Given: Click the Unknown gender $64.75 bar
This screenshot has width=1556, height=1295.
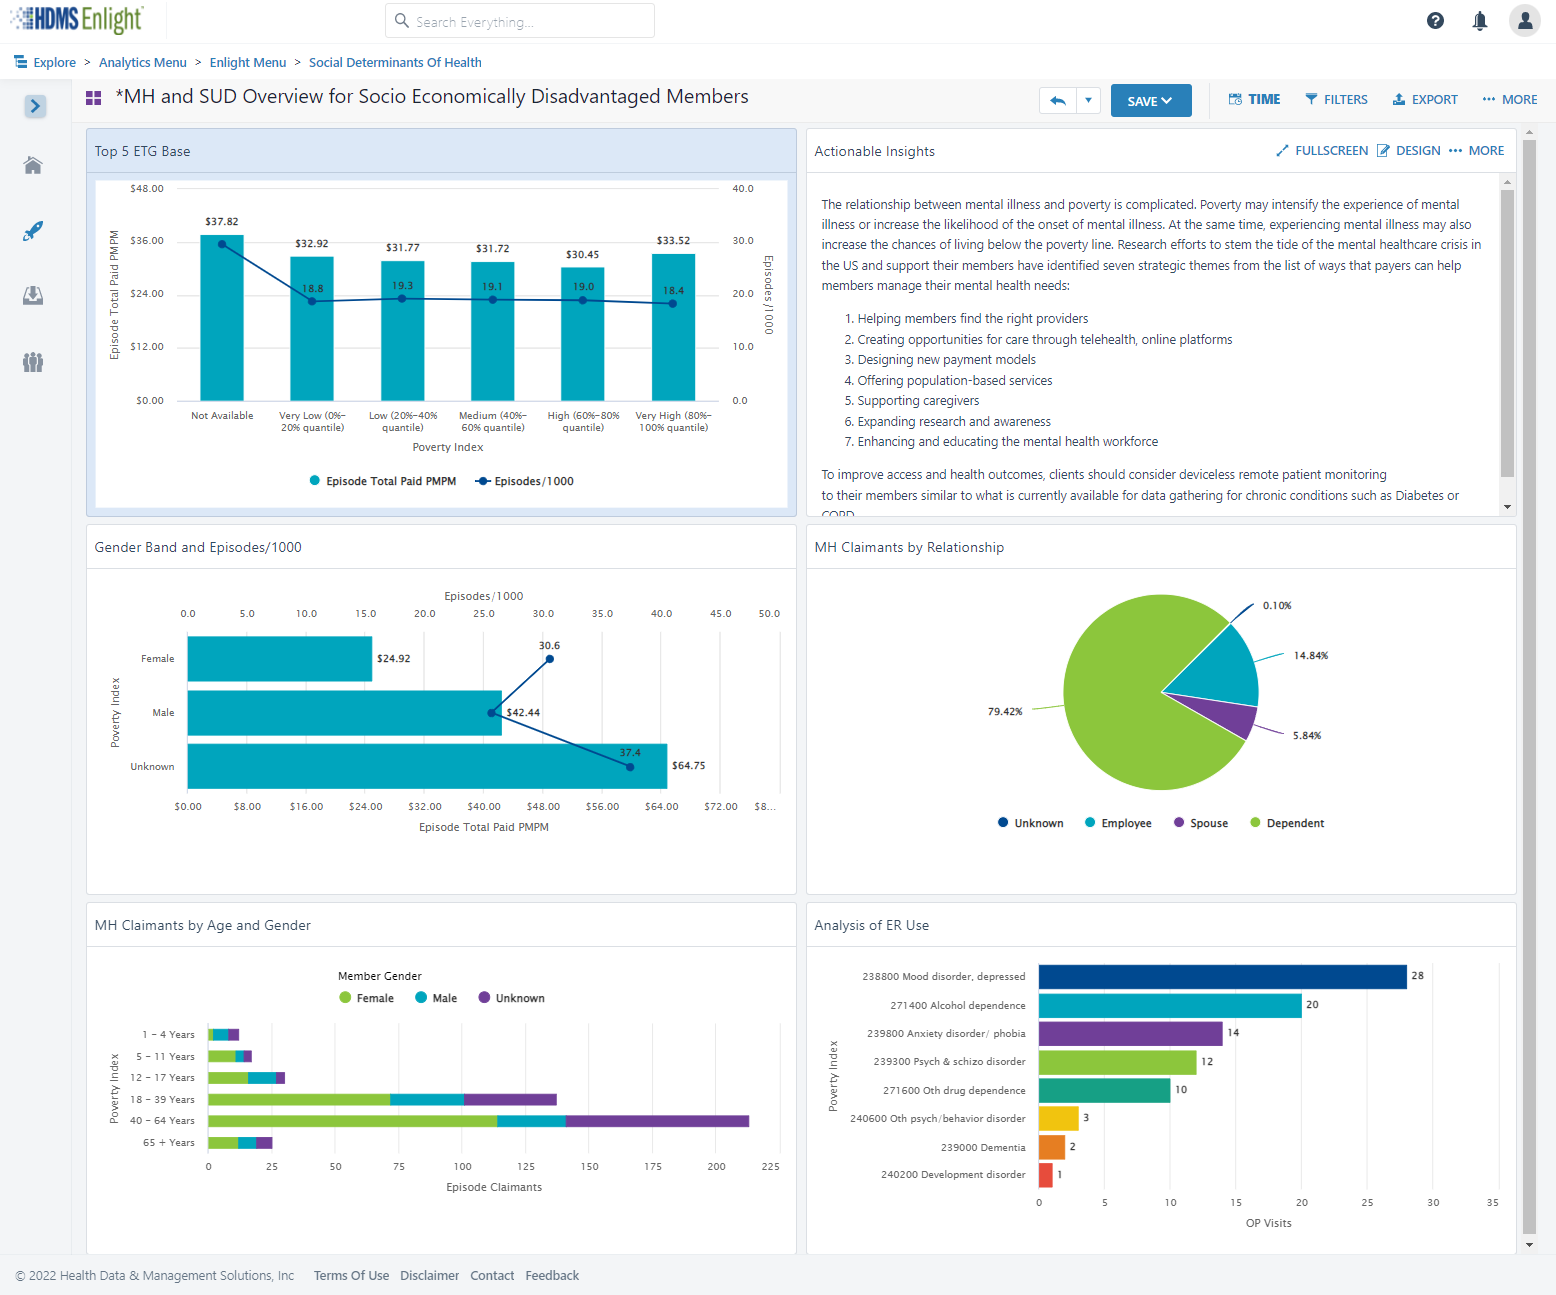Looking at the screenshot, I should (427, 766).
